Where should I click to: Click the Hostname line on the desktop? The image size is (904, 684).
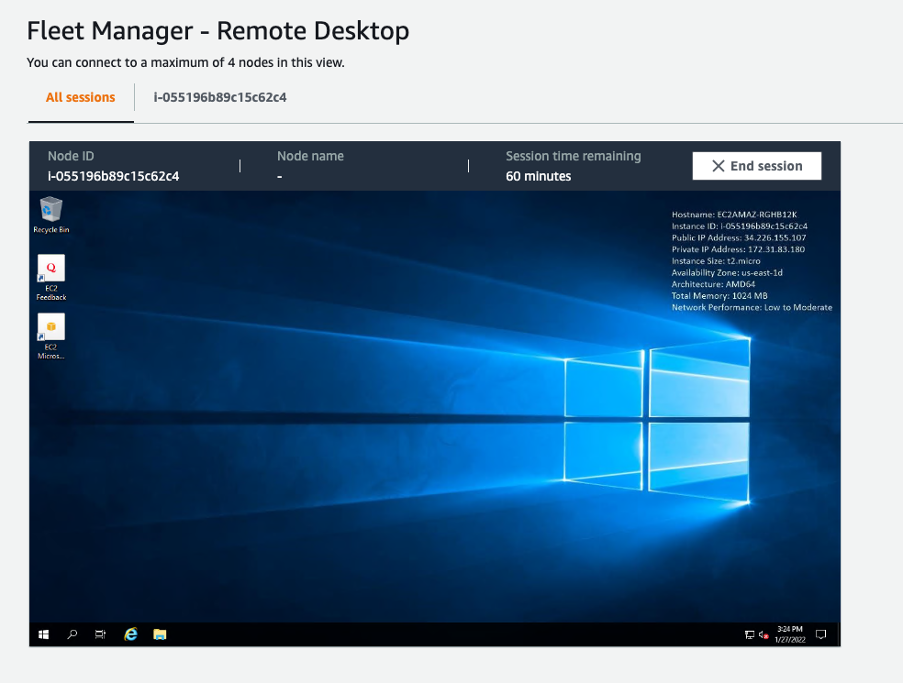pyautogui.click(x=734, y=215)
